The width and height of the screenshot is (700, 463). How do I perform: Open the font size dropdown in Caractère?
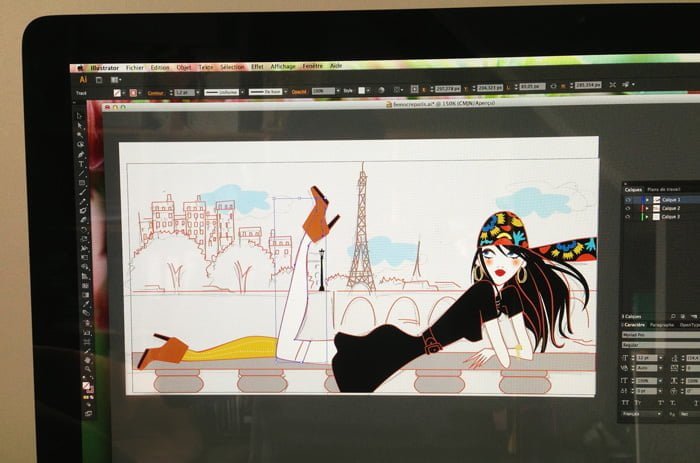click(661, 358)
